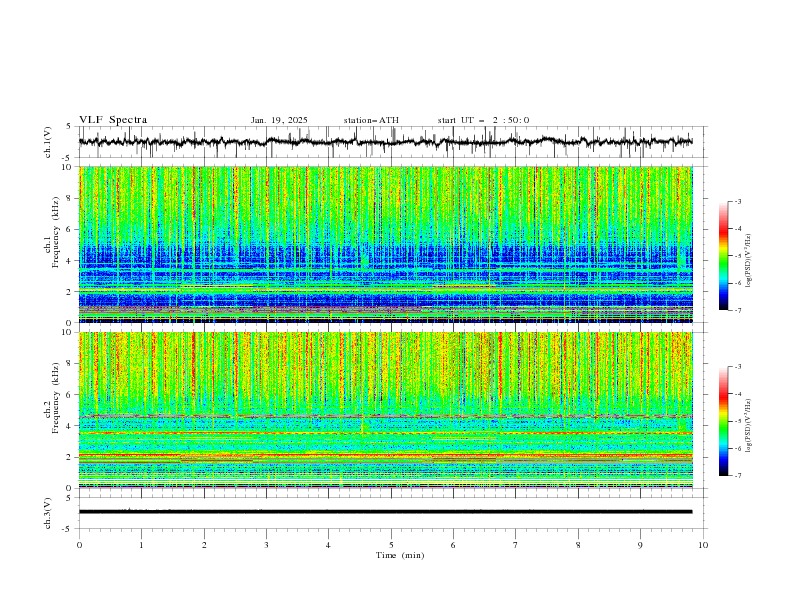Click the '5' tick on Time axis
This screenshot has height=612, width=792.
click(x=391, y=545)
